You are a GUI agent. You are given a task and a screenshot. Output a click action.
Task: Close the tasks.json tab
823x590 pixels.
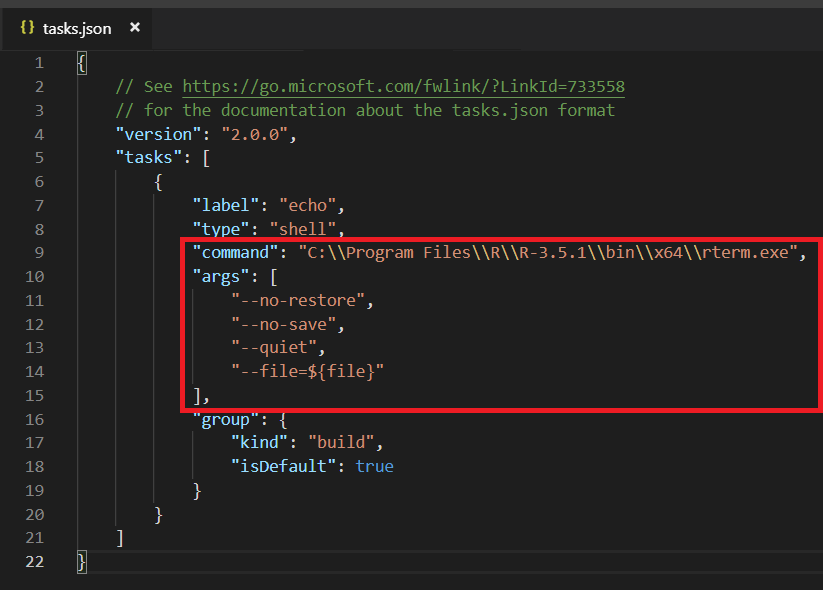(x=135, y=28)
